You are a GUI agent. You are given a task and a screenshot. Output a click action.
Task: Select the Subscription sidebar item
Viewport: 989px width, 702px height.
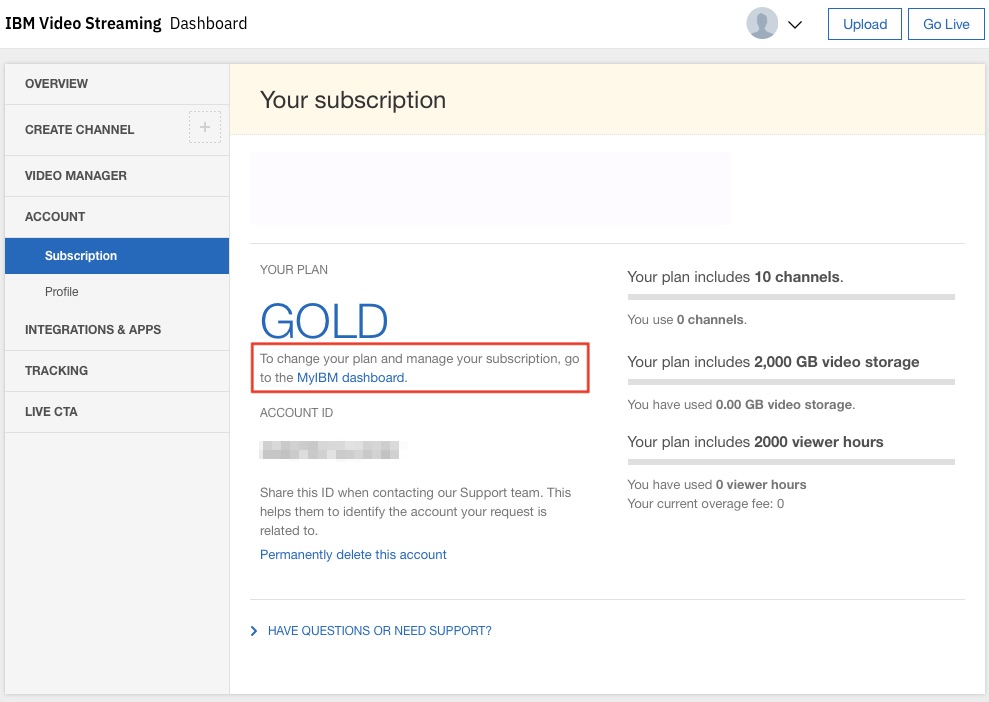point(117,255)
